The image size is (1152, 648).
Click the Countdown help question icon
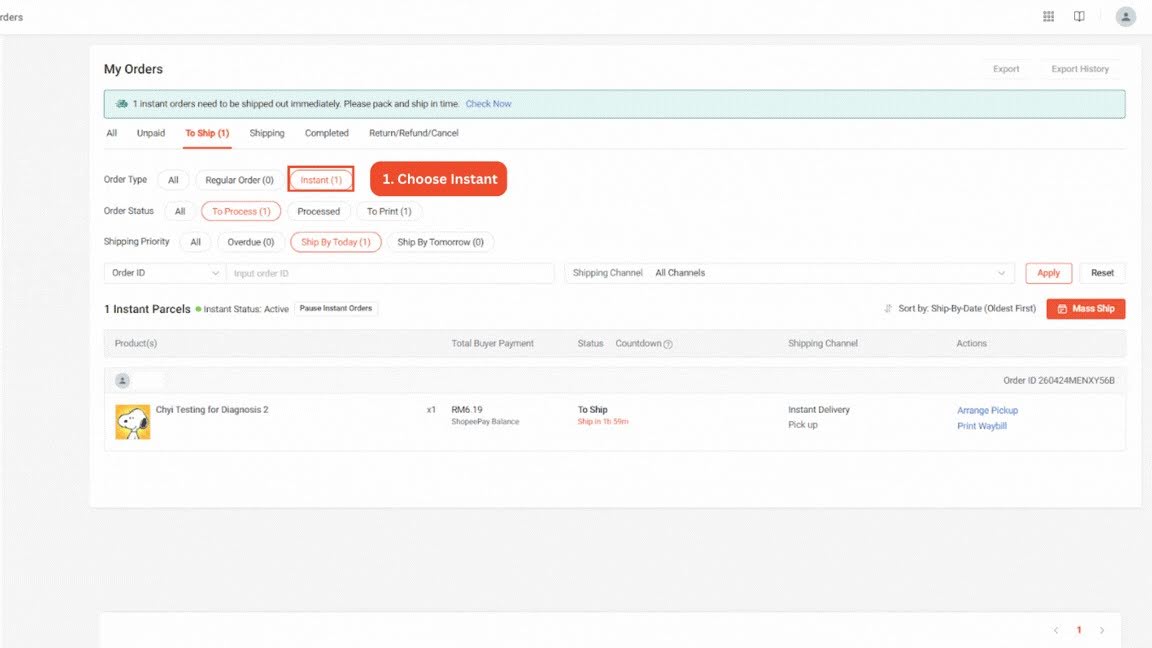[x=668, y=344]
